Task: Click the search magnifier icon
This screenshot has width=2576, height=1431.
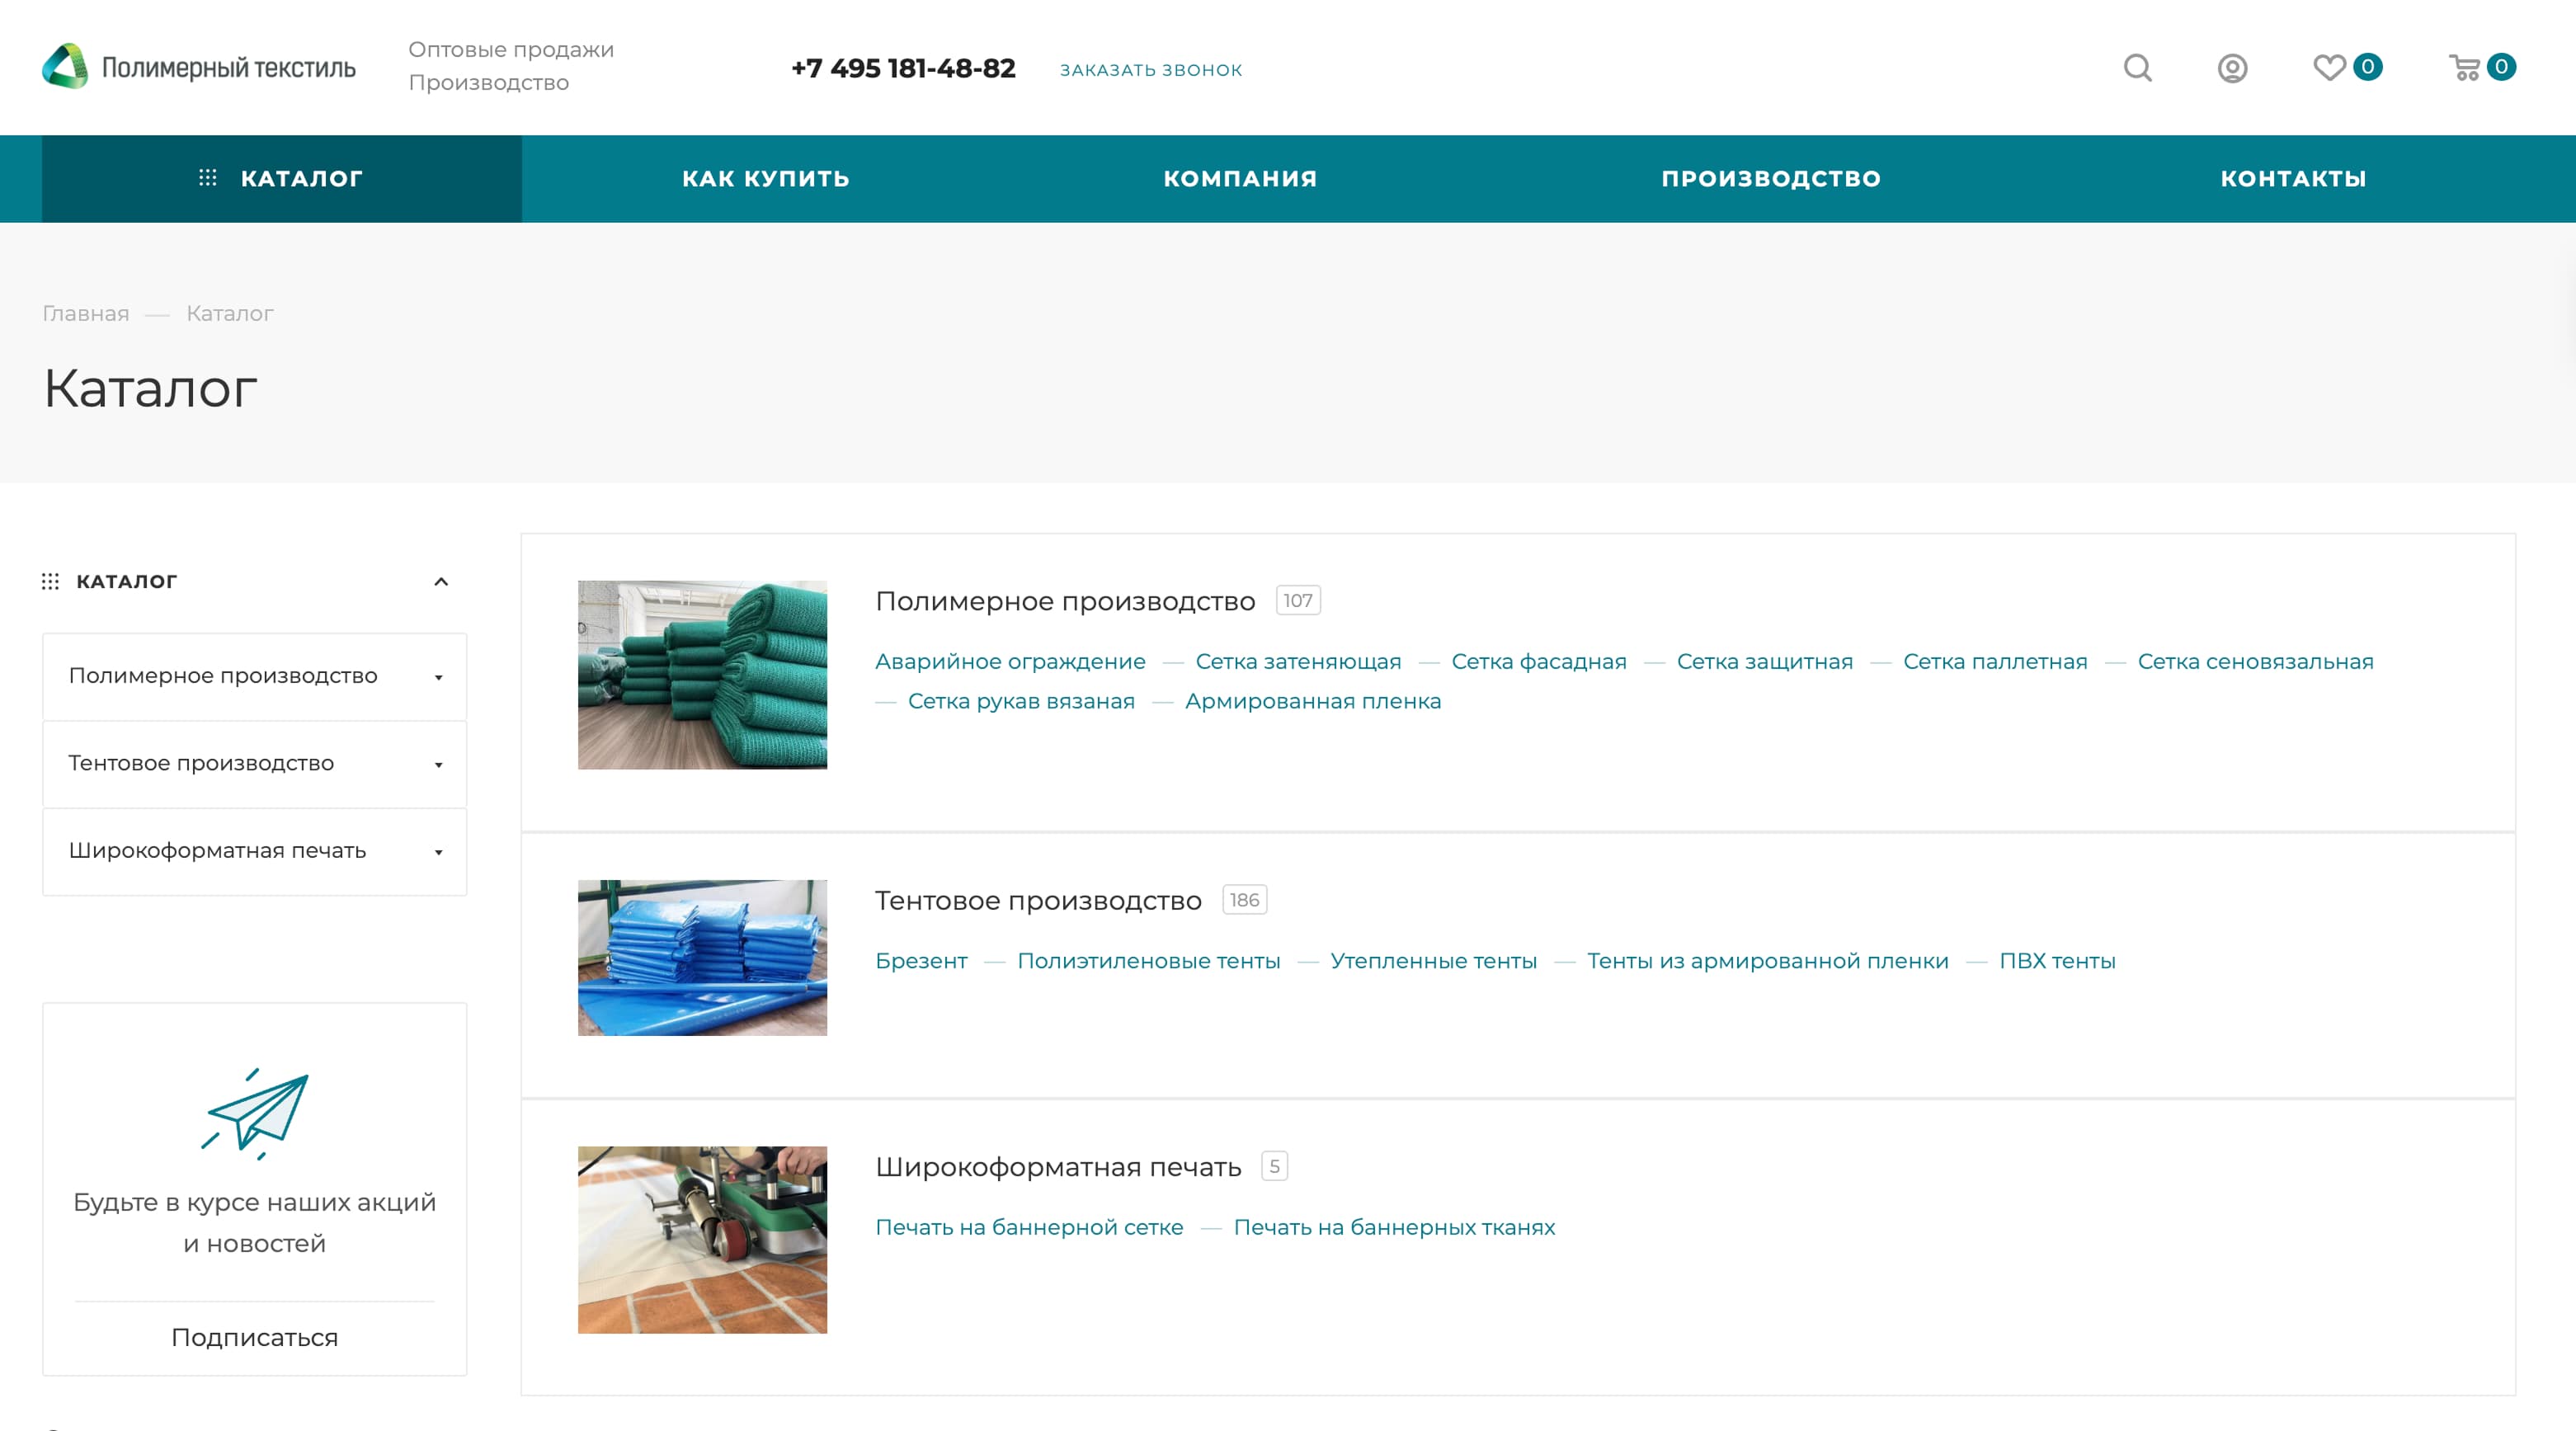Action: pyautogui.click(x=2137, y=68)
